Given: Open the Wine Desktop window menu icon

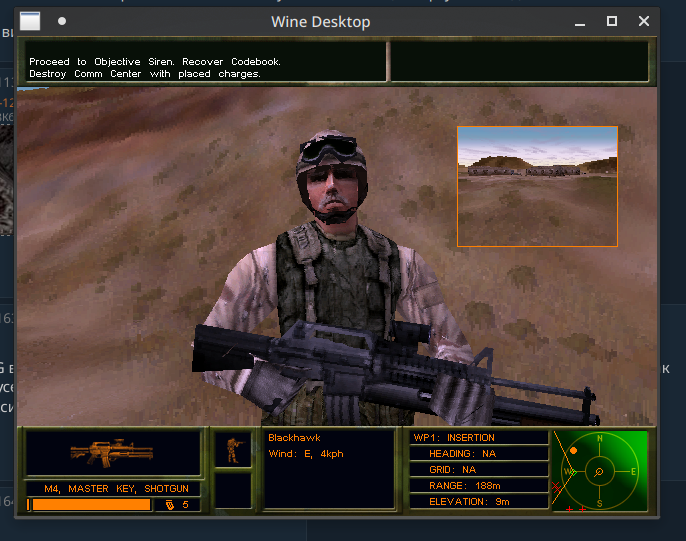Looking at the screenshot, I should pyautogui.click(x=30, y=21).
